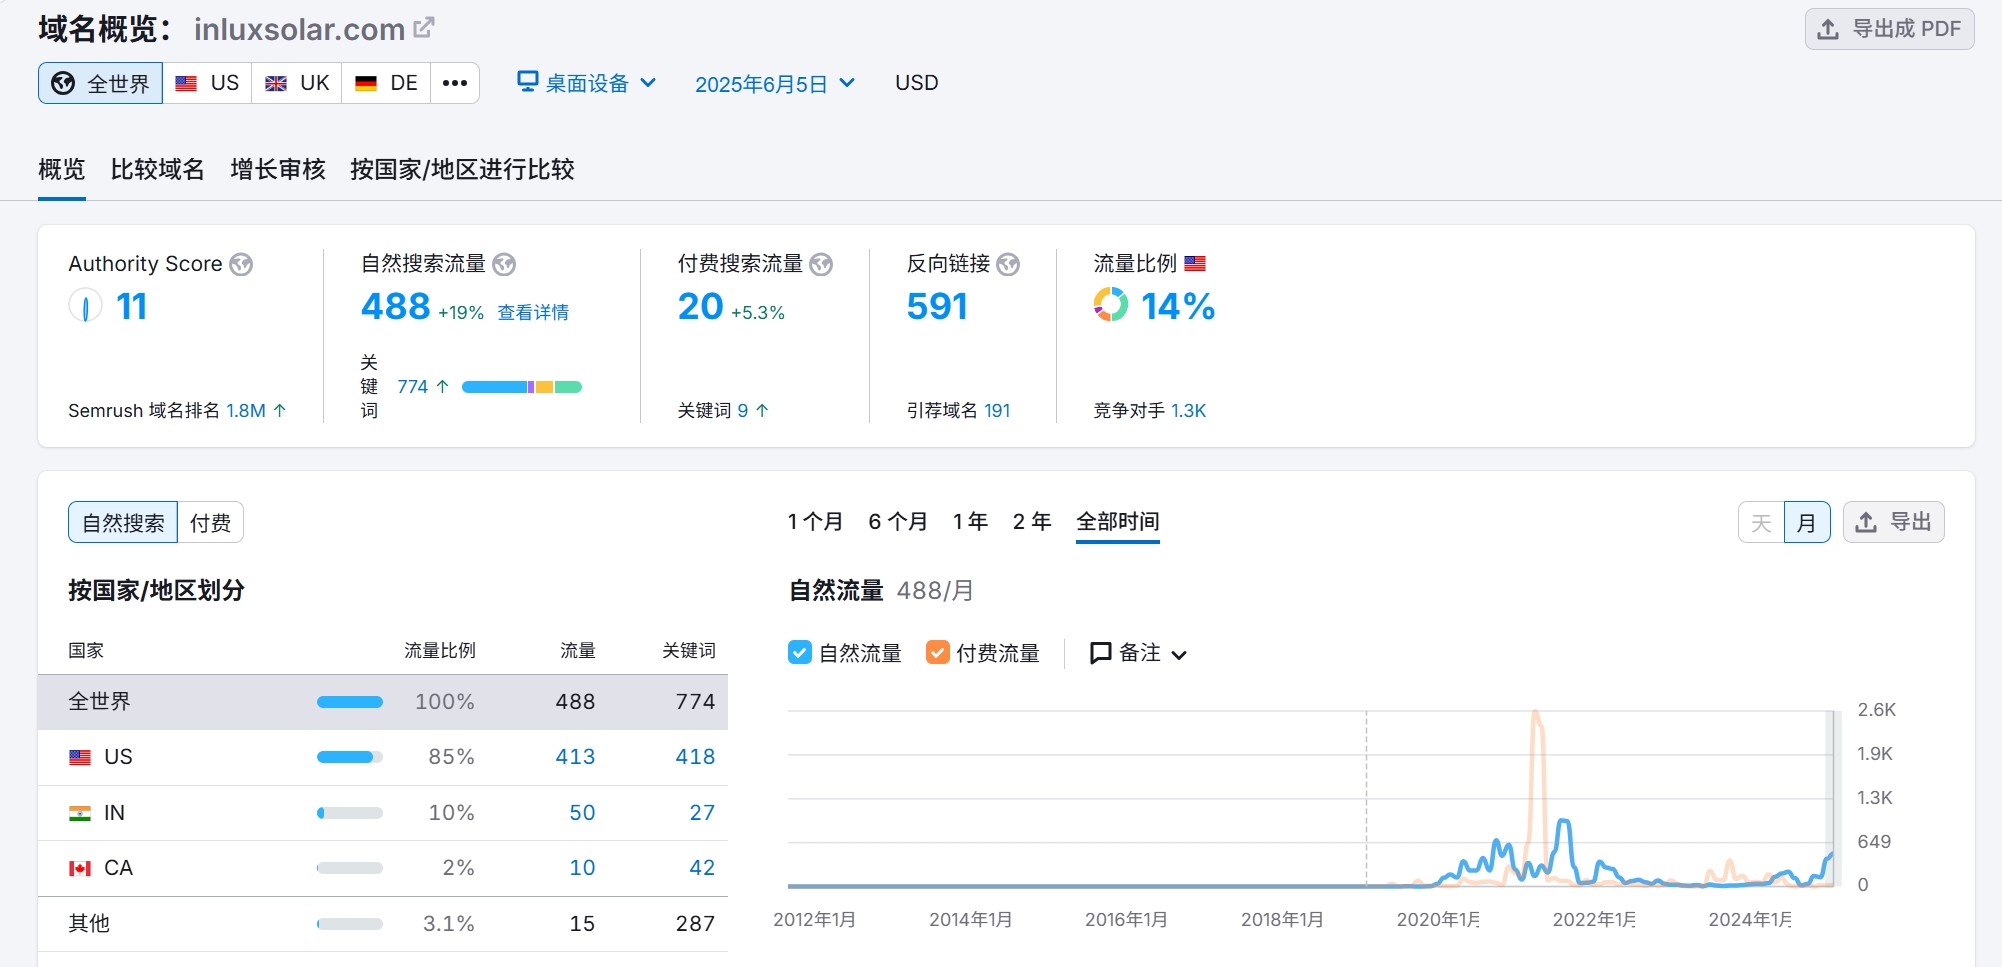The height and width of the screenshot is (967, 2002).
Task: Click the US flag in the country table
Action: (80, 757)
